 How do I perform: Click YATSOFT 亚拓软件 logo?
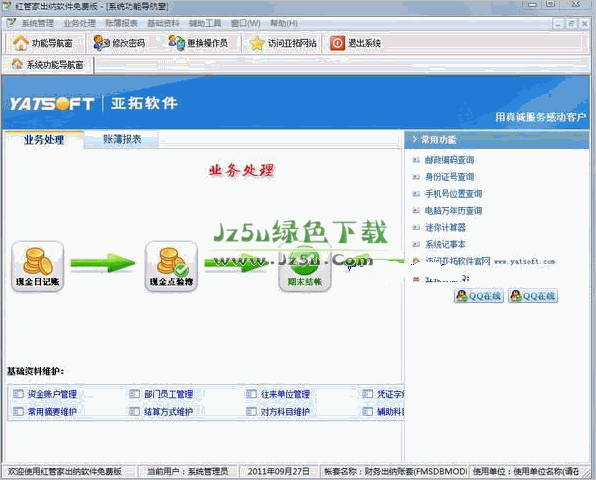coord(94,103)
